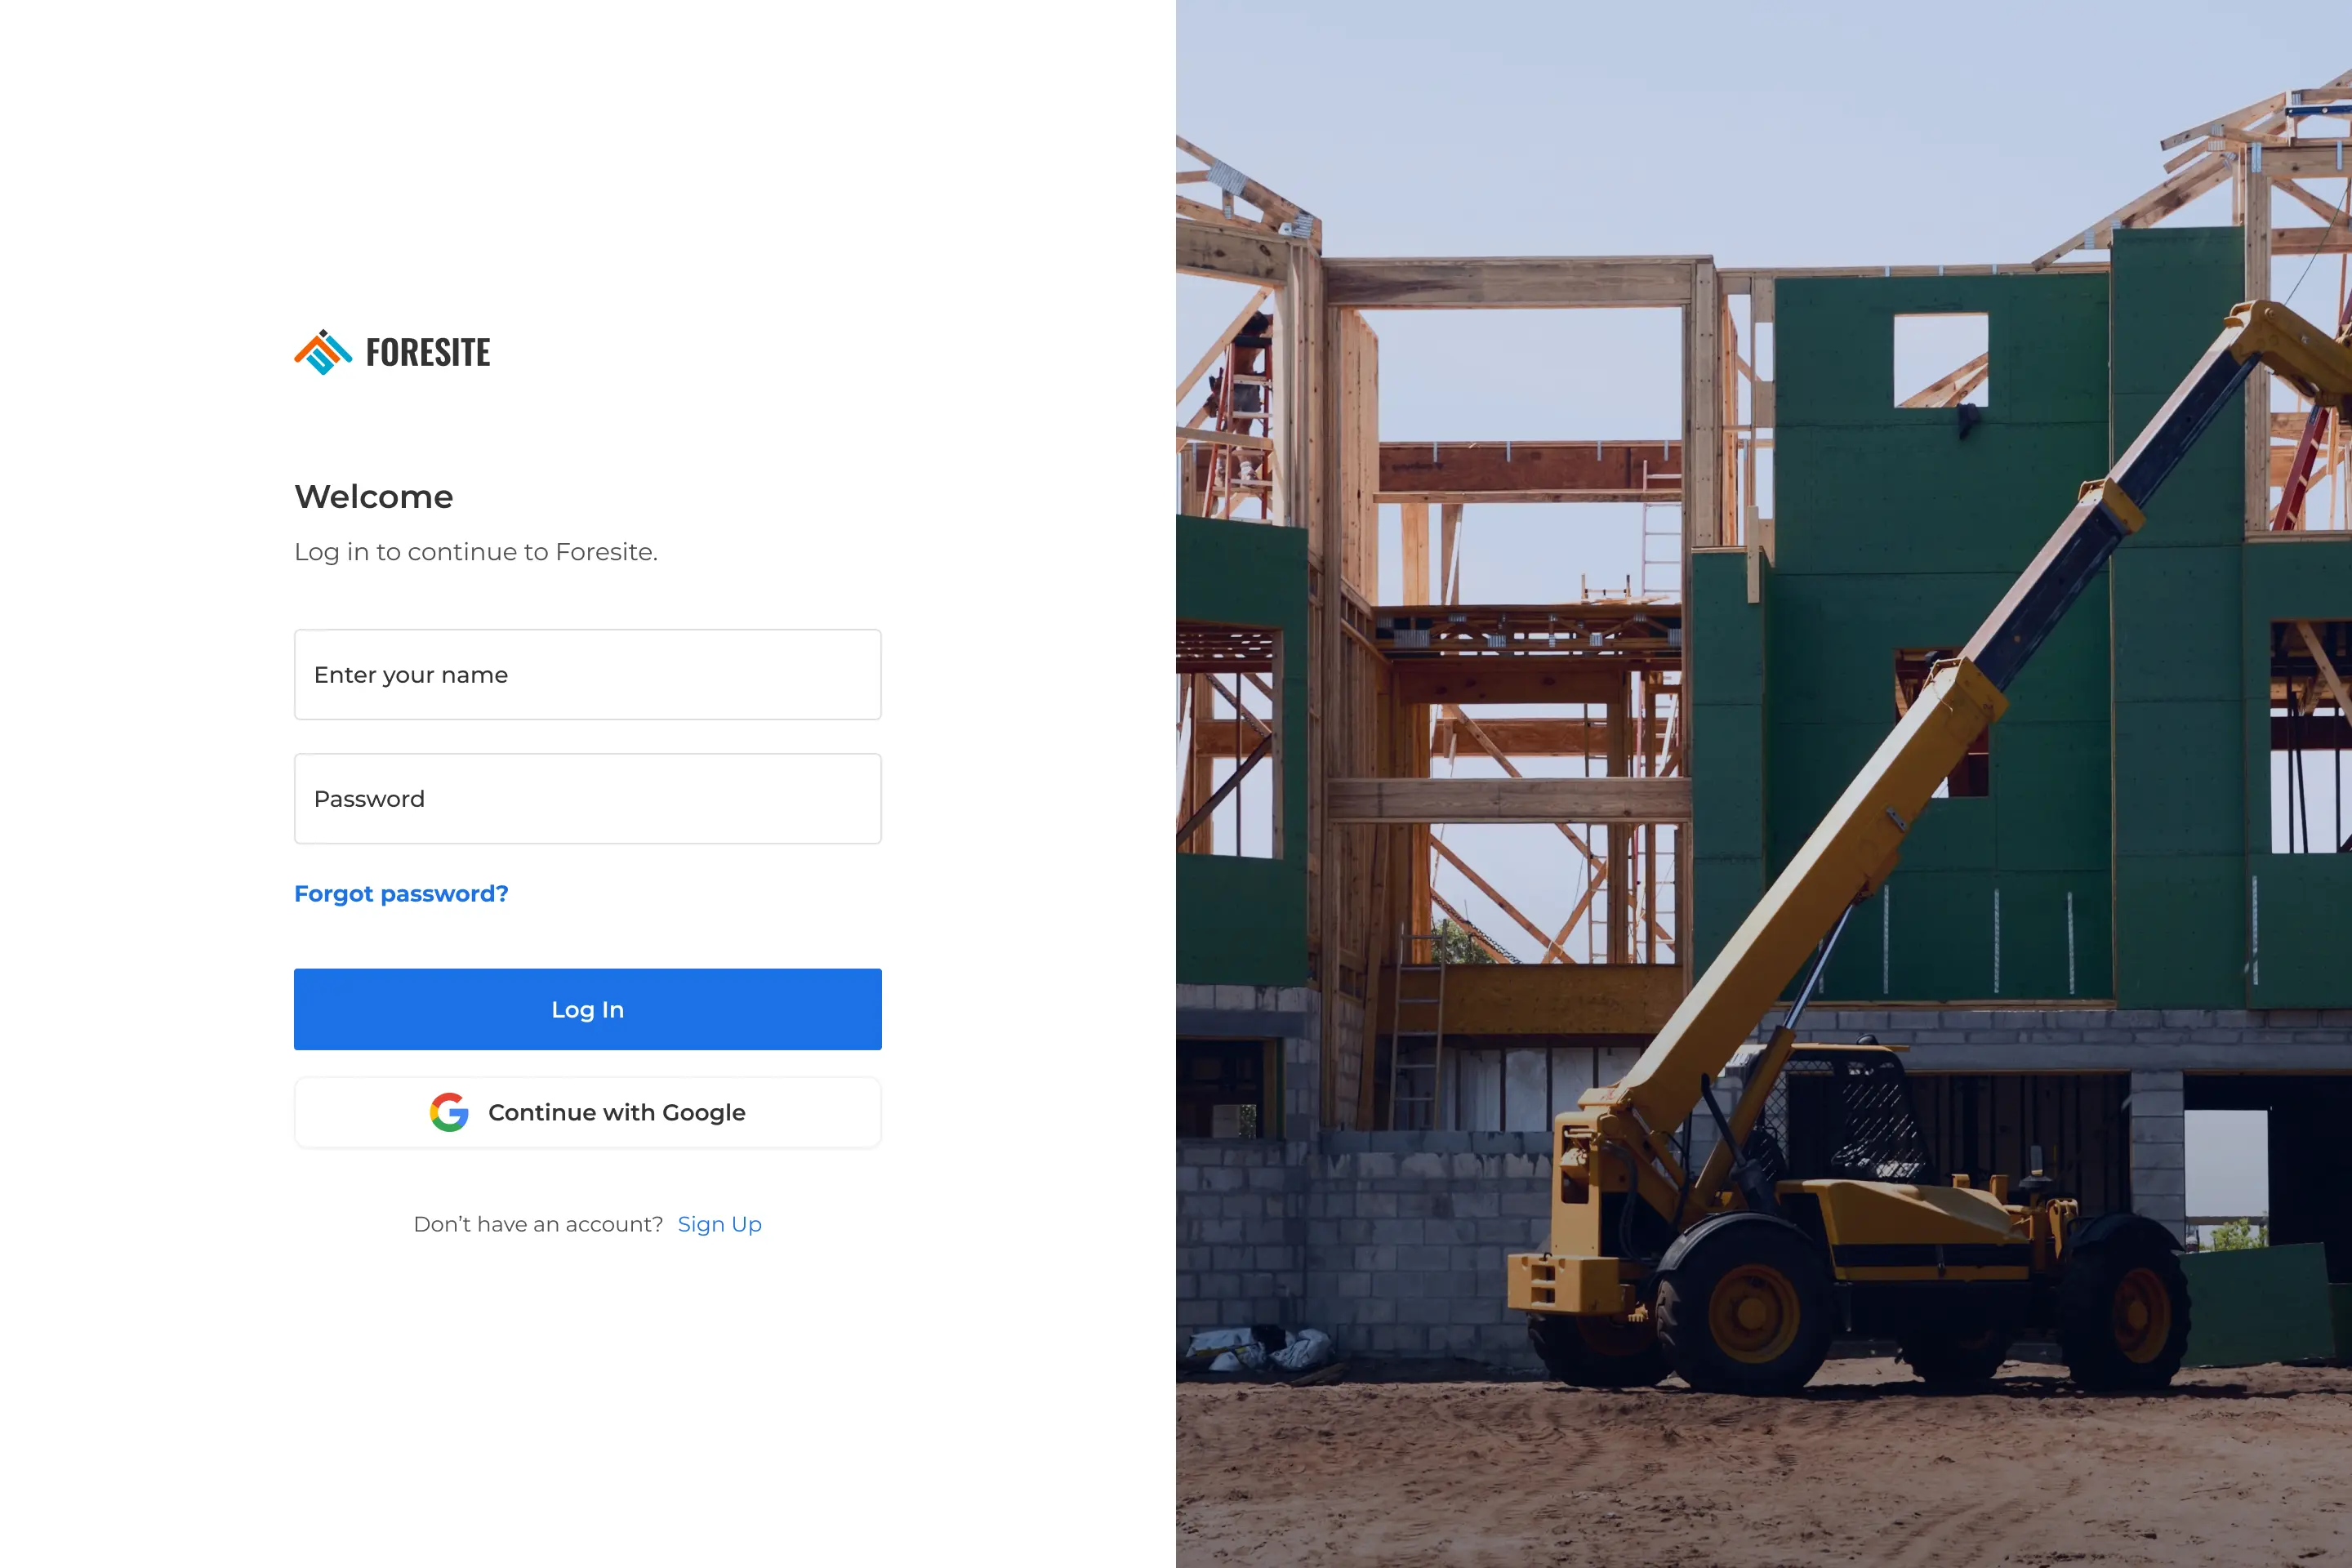Screen dimensions: 2352x1568
Task: Click the FORESITE wordmark text
Action: [x=428, y=353]
